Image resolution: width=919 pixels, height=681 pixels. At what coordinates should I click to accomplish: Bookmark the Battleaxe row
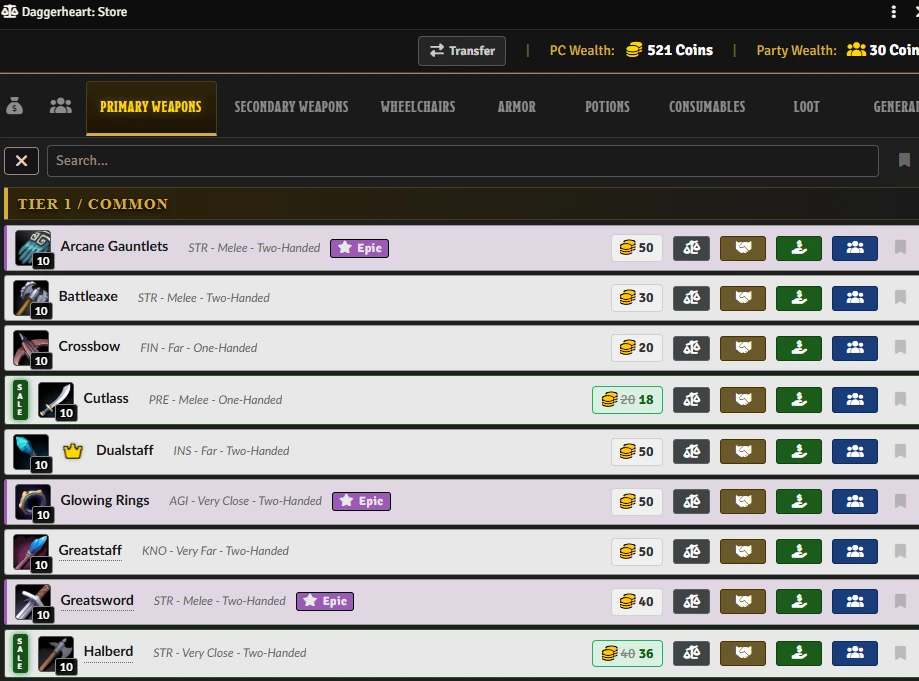pyautogui.click(x=900, y=297)
